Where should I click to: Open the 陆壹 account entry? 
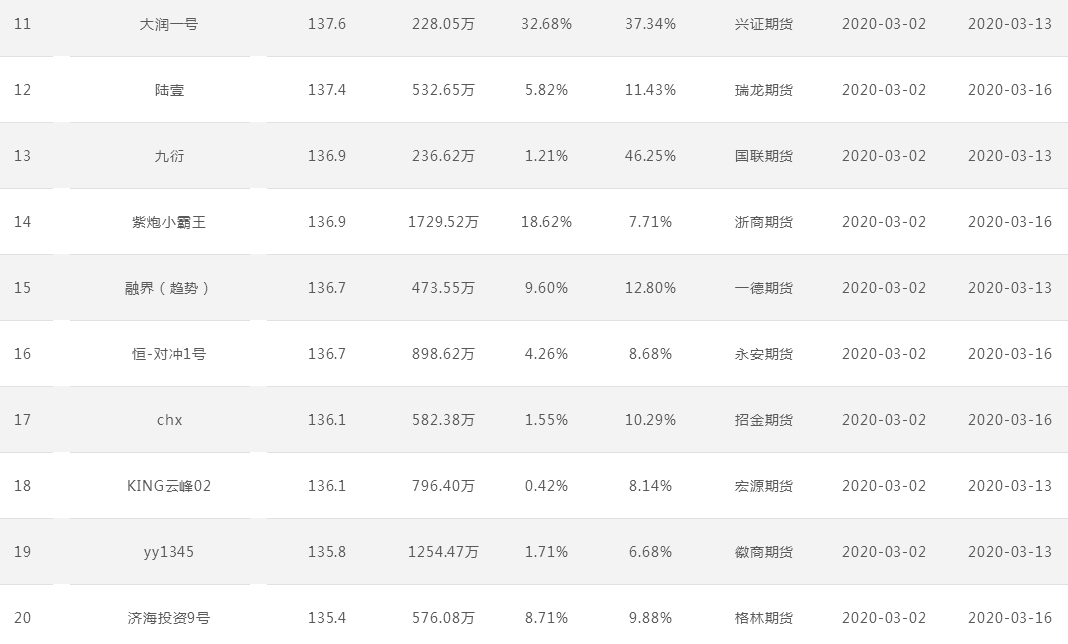click(169, 90)
